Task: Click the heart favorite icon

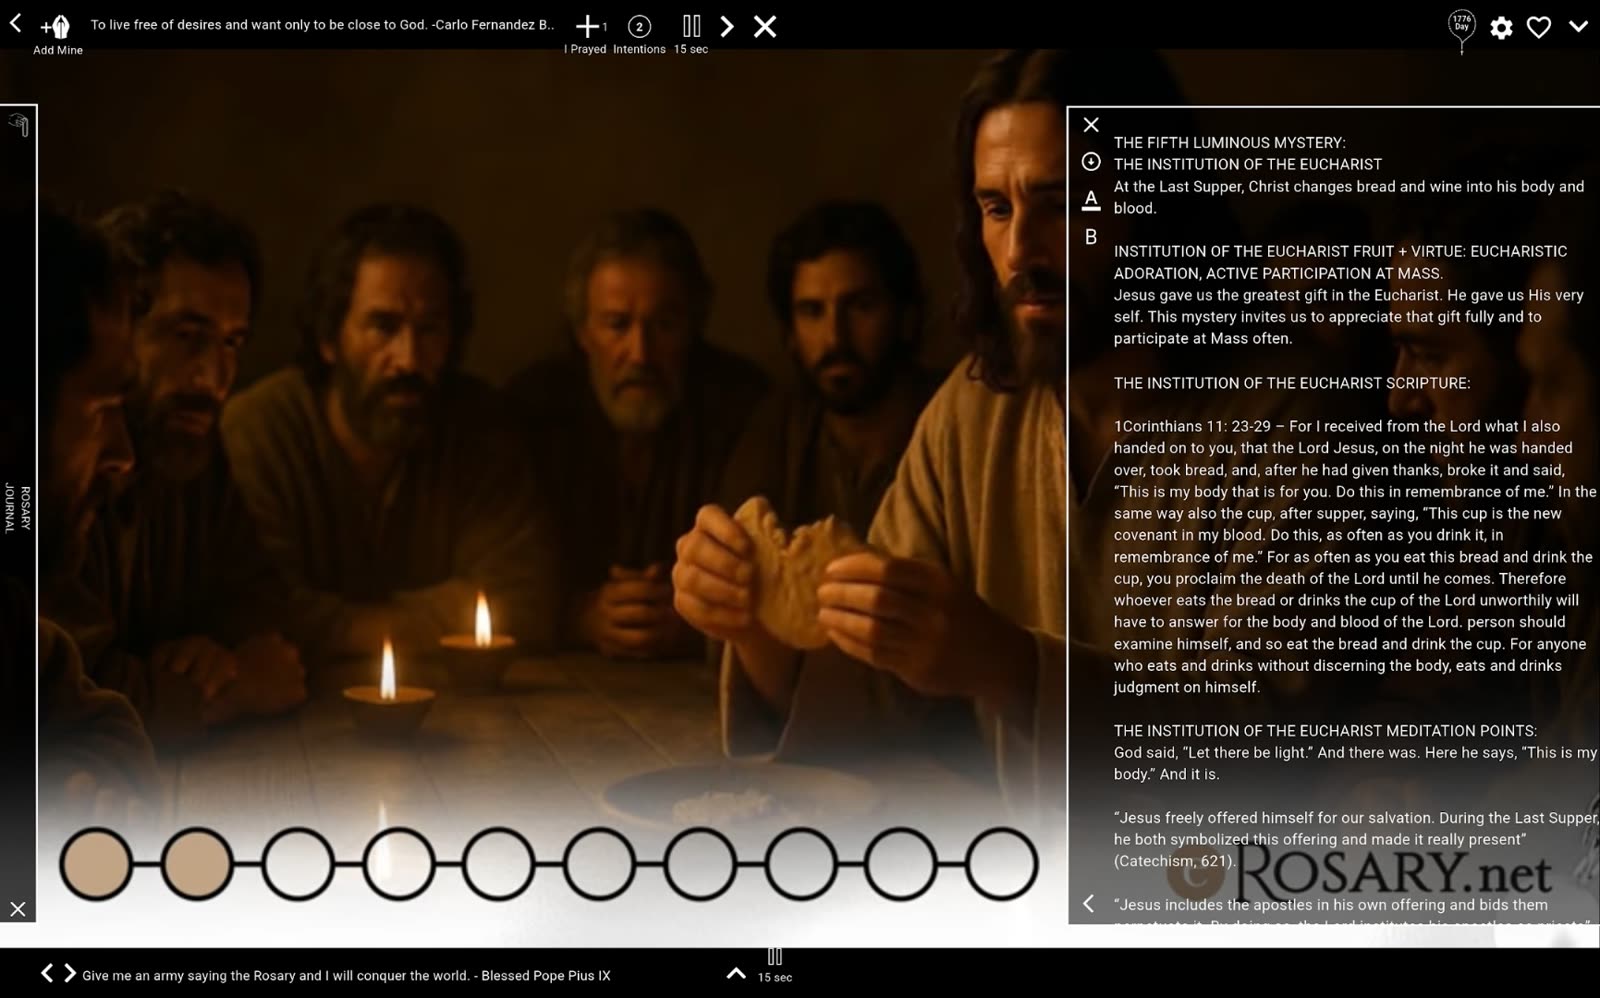Action: click(1539, 28)
